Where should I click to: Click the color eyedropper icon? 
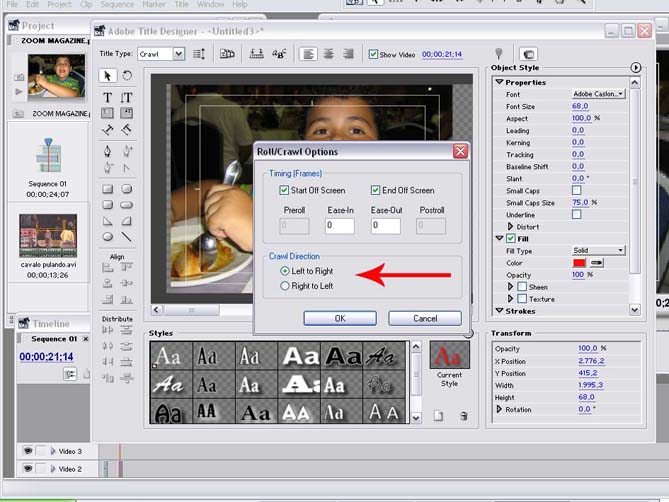coord(596,262)
